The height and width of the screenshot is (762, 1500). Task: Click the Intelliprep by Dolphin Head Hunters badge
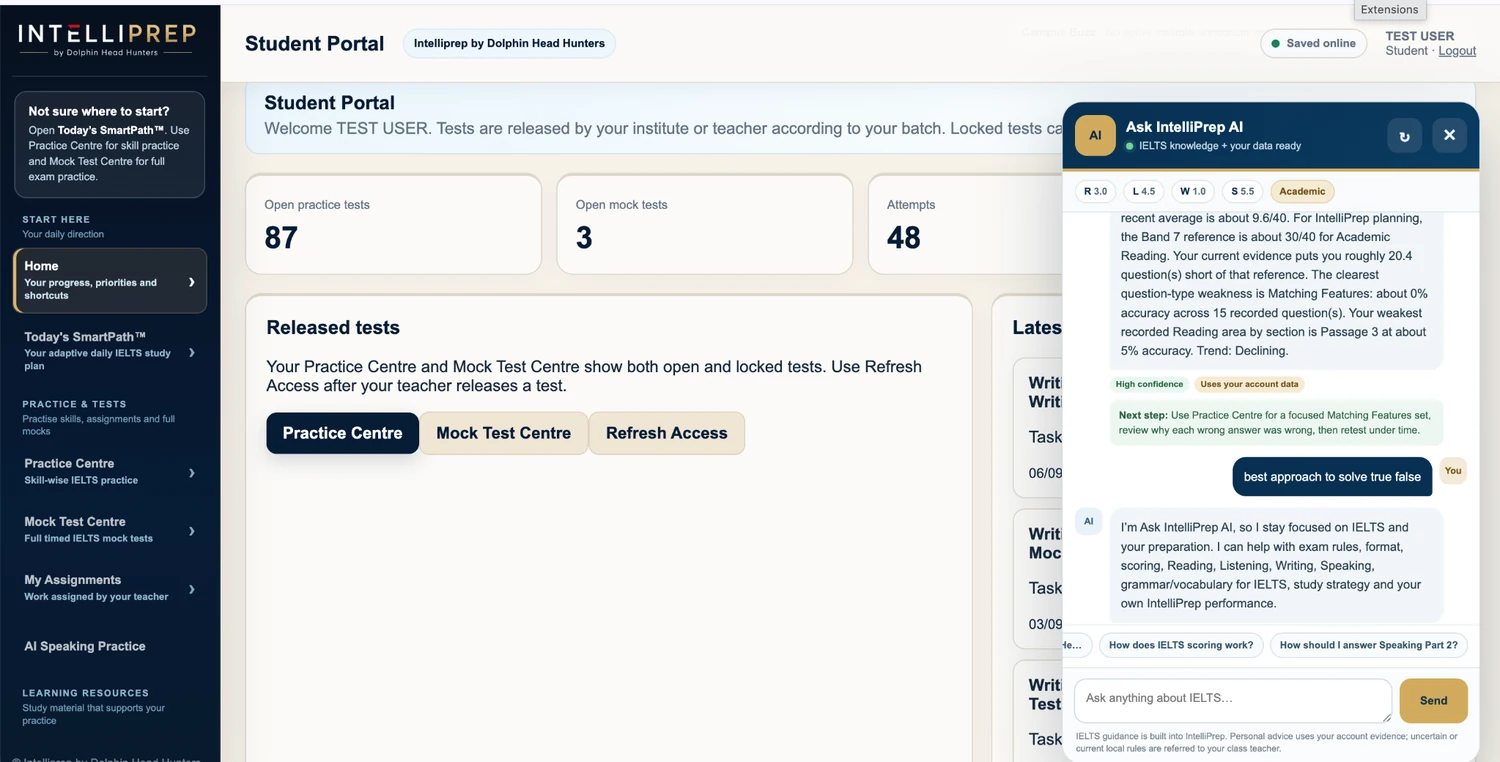point(509,43)
